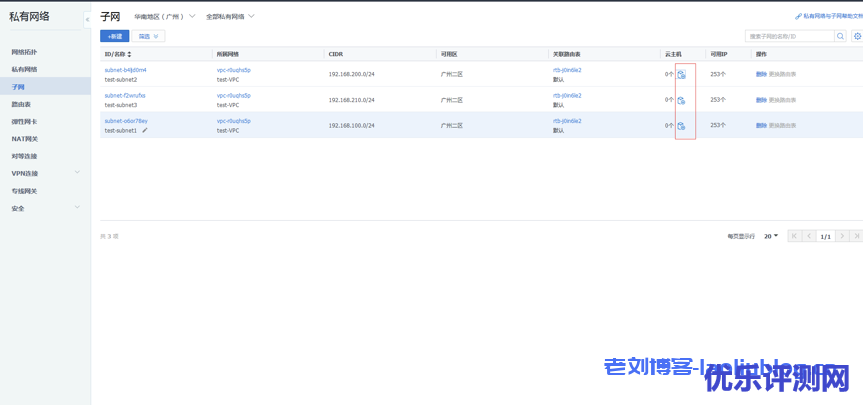Select NAT网关 in the sidebar
The height and width of the screenshot is (405, 863).
coord(25,139)
